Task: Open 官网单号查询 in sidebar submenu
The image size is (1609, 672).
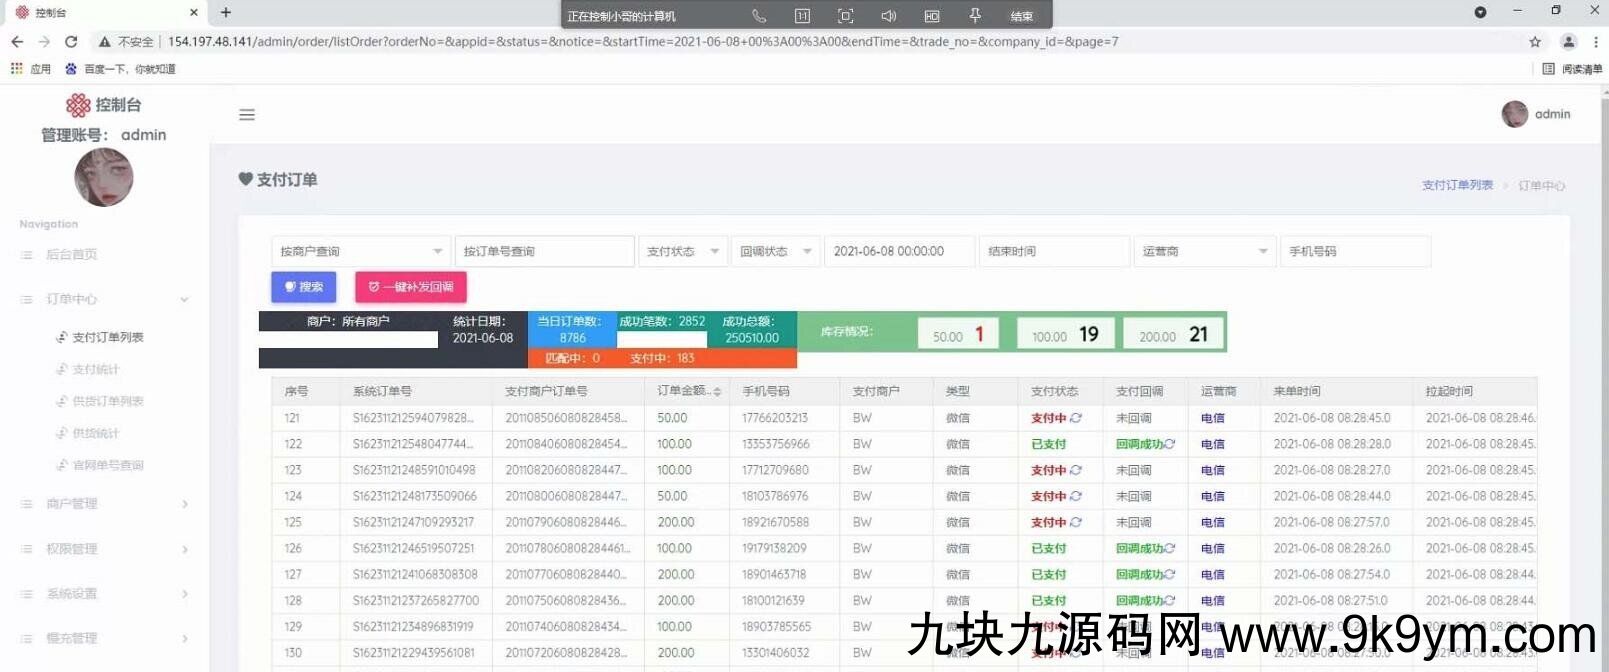Action: tap(108, 465)
